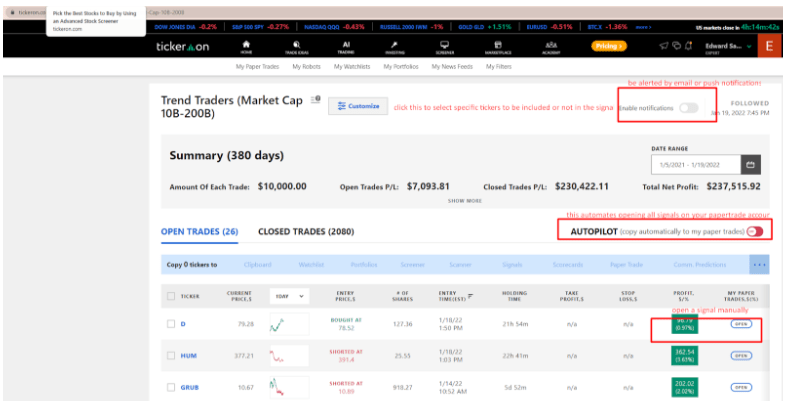Open the chat messages icon
Image resolution: width=785 pixels, height=407 pixels.
[x=676, y=46]
